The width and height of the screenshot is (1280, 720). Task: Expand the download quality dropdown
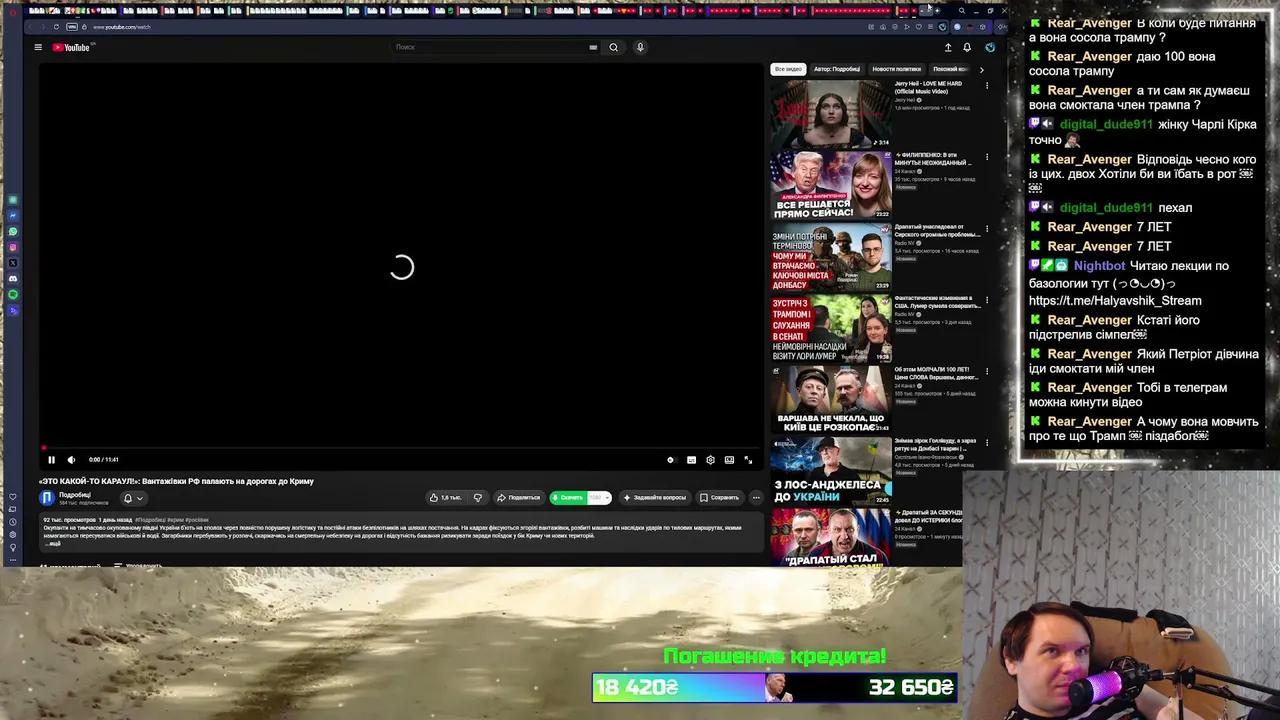click(x=598, y=497)
